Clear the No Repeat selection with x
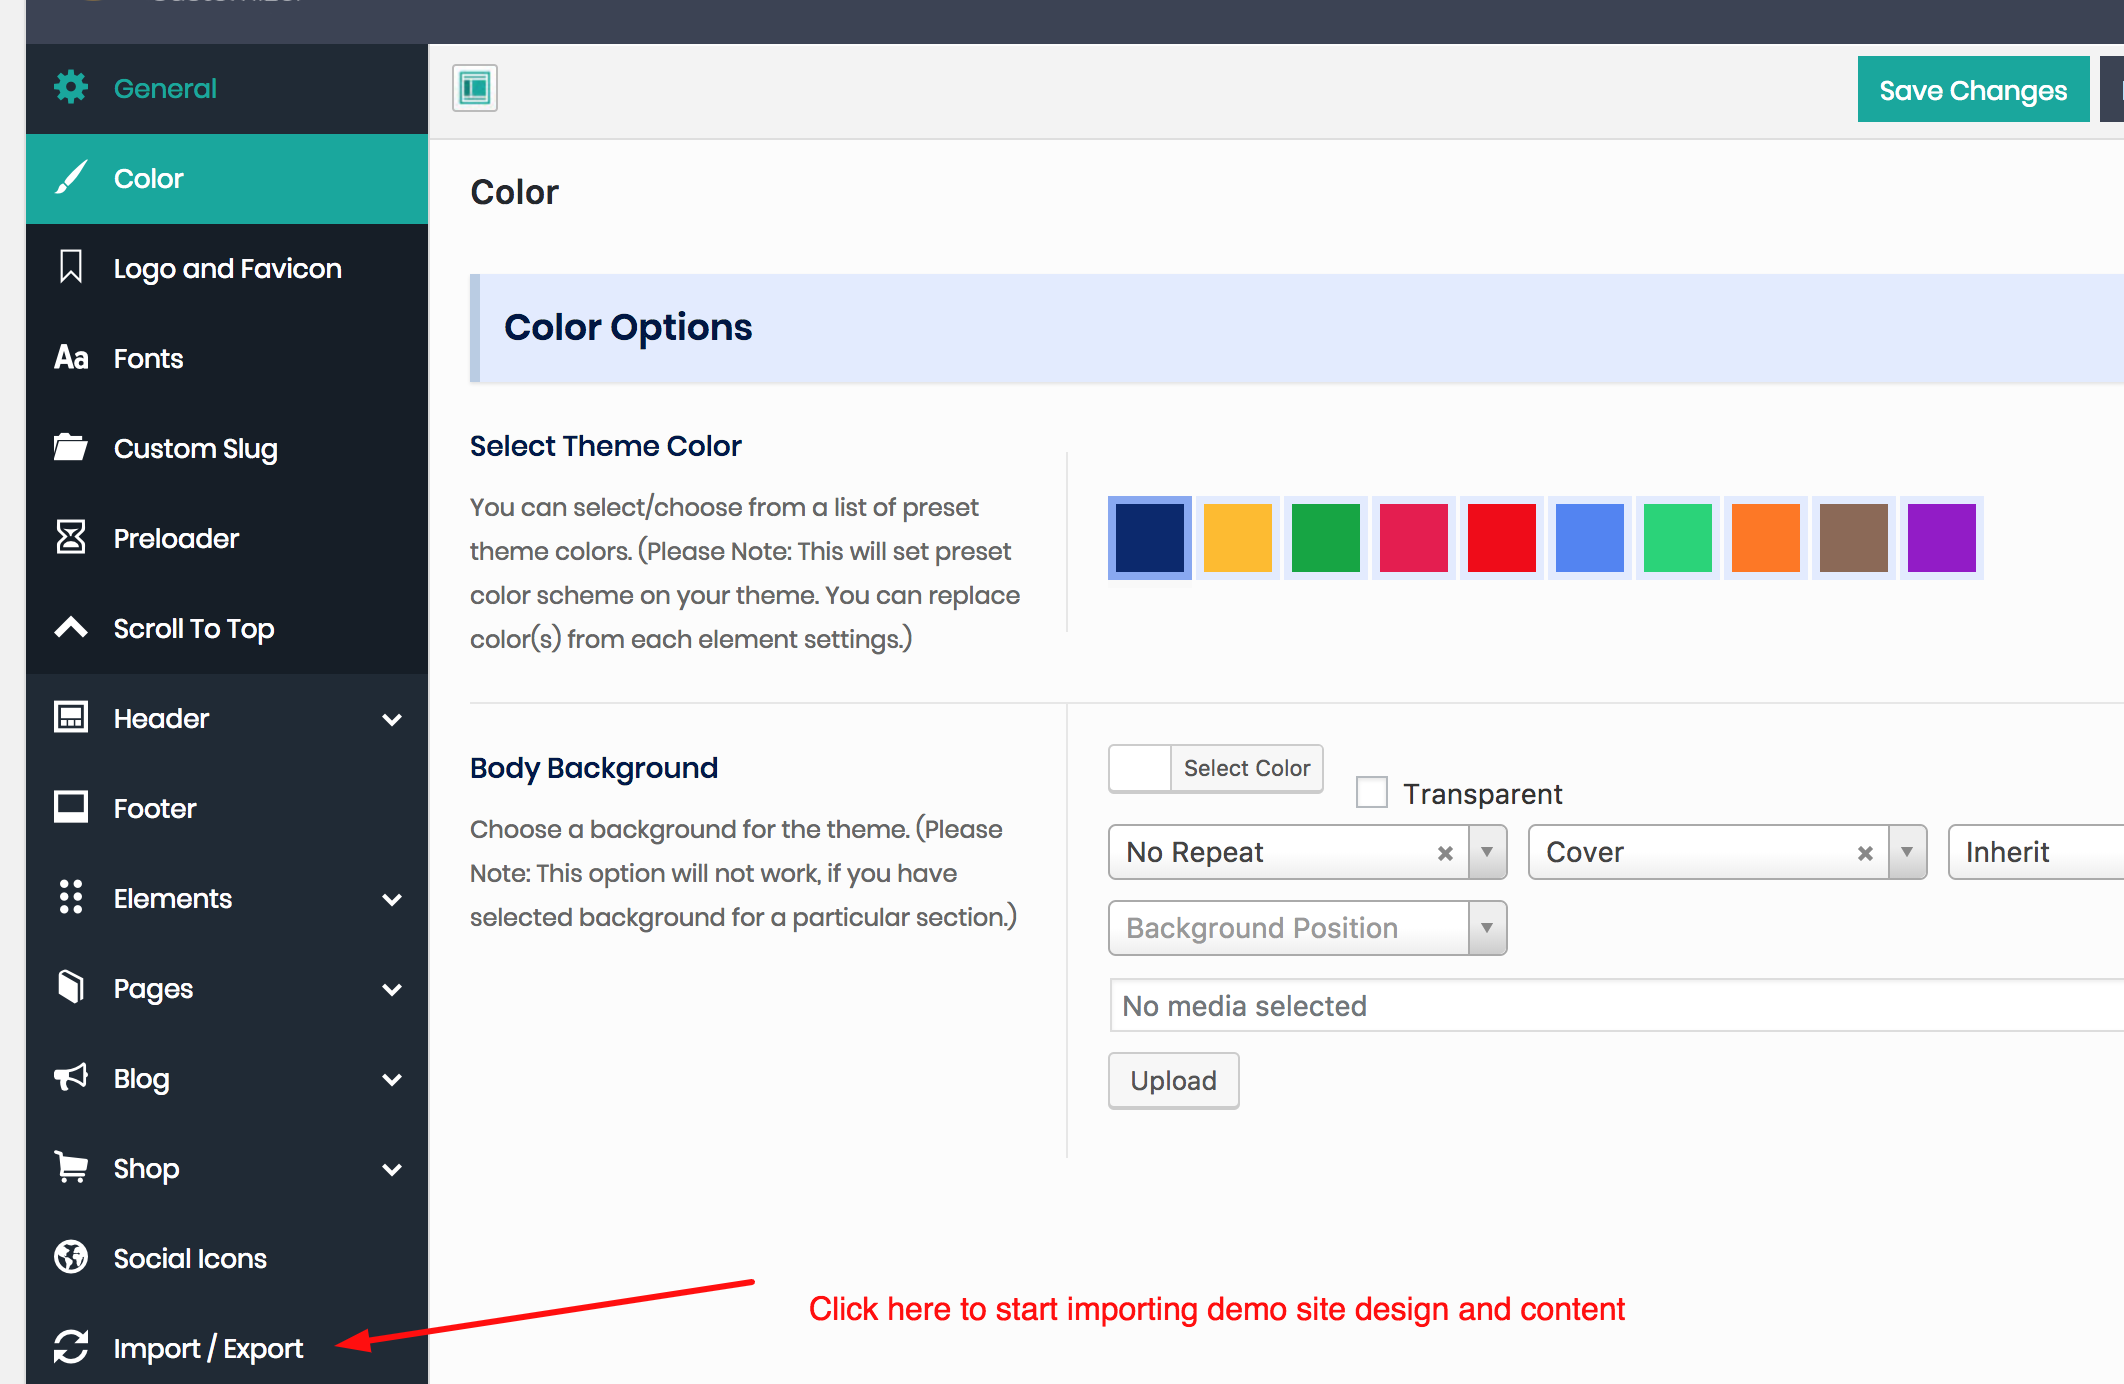This screenshot has width=2124, height=1384. pyautogui.click(x=1445, y=853)
